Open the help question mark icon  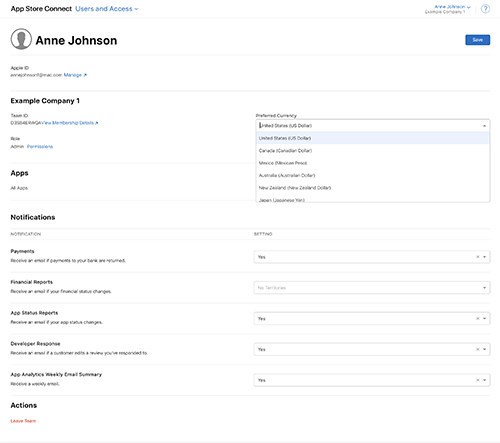click(485, 9)
